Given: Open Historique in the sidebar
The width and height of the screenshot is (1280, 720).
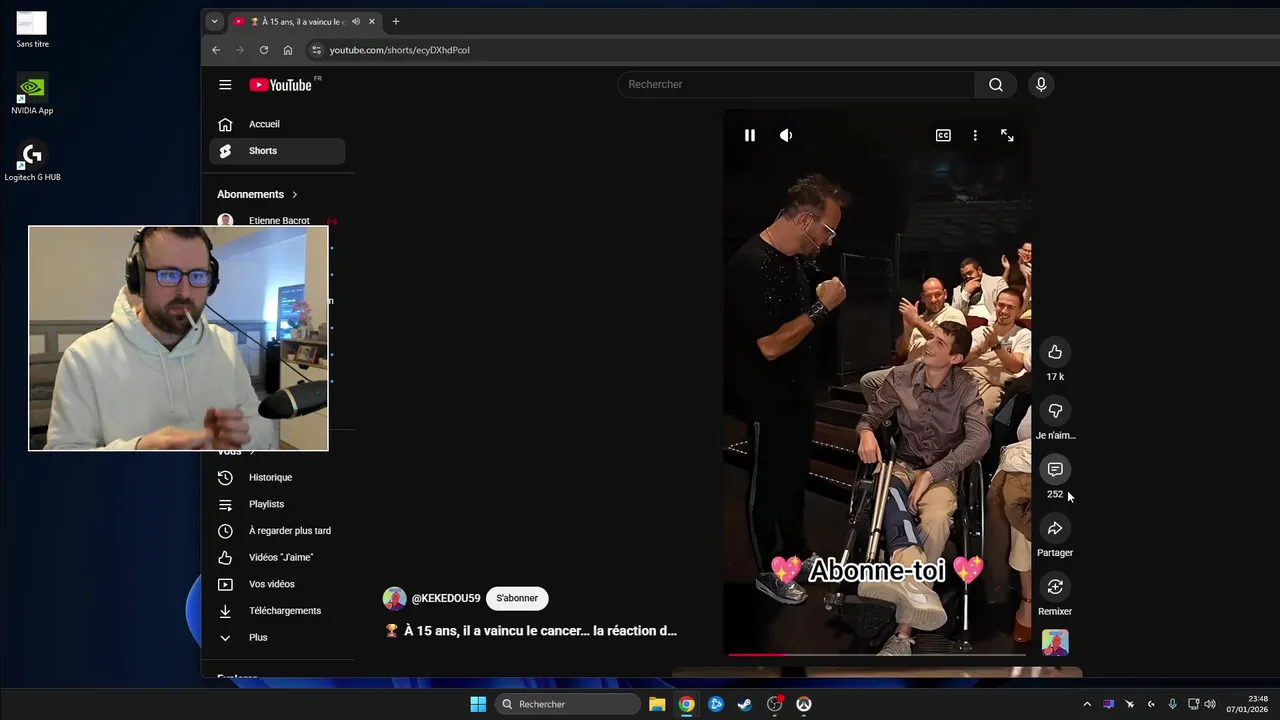Looking at the screenshot, I should pos(277,477).
